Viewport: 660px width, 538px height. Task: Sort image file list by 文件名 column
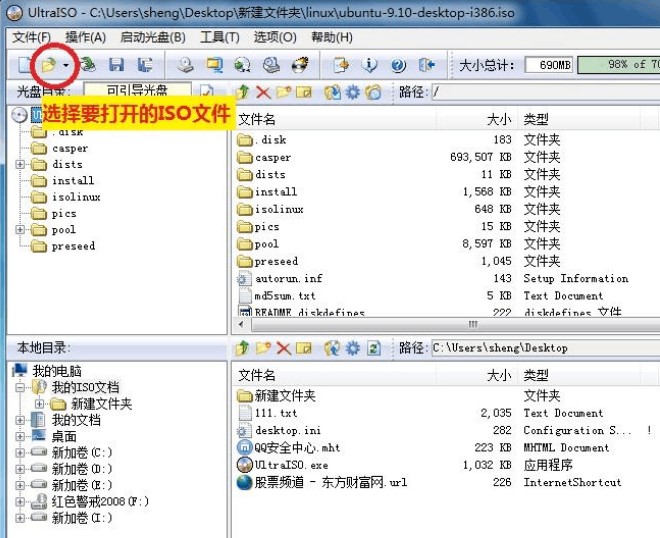pyautogui.click(x=335, y=120)
